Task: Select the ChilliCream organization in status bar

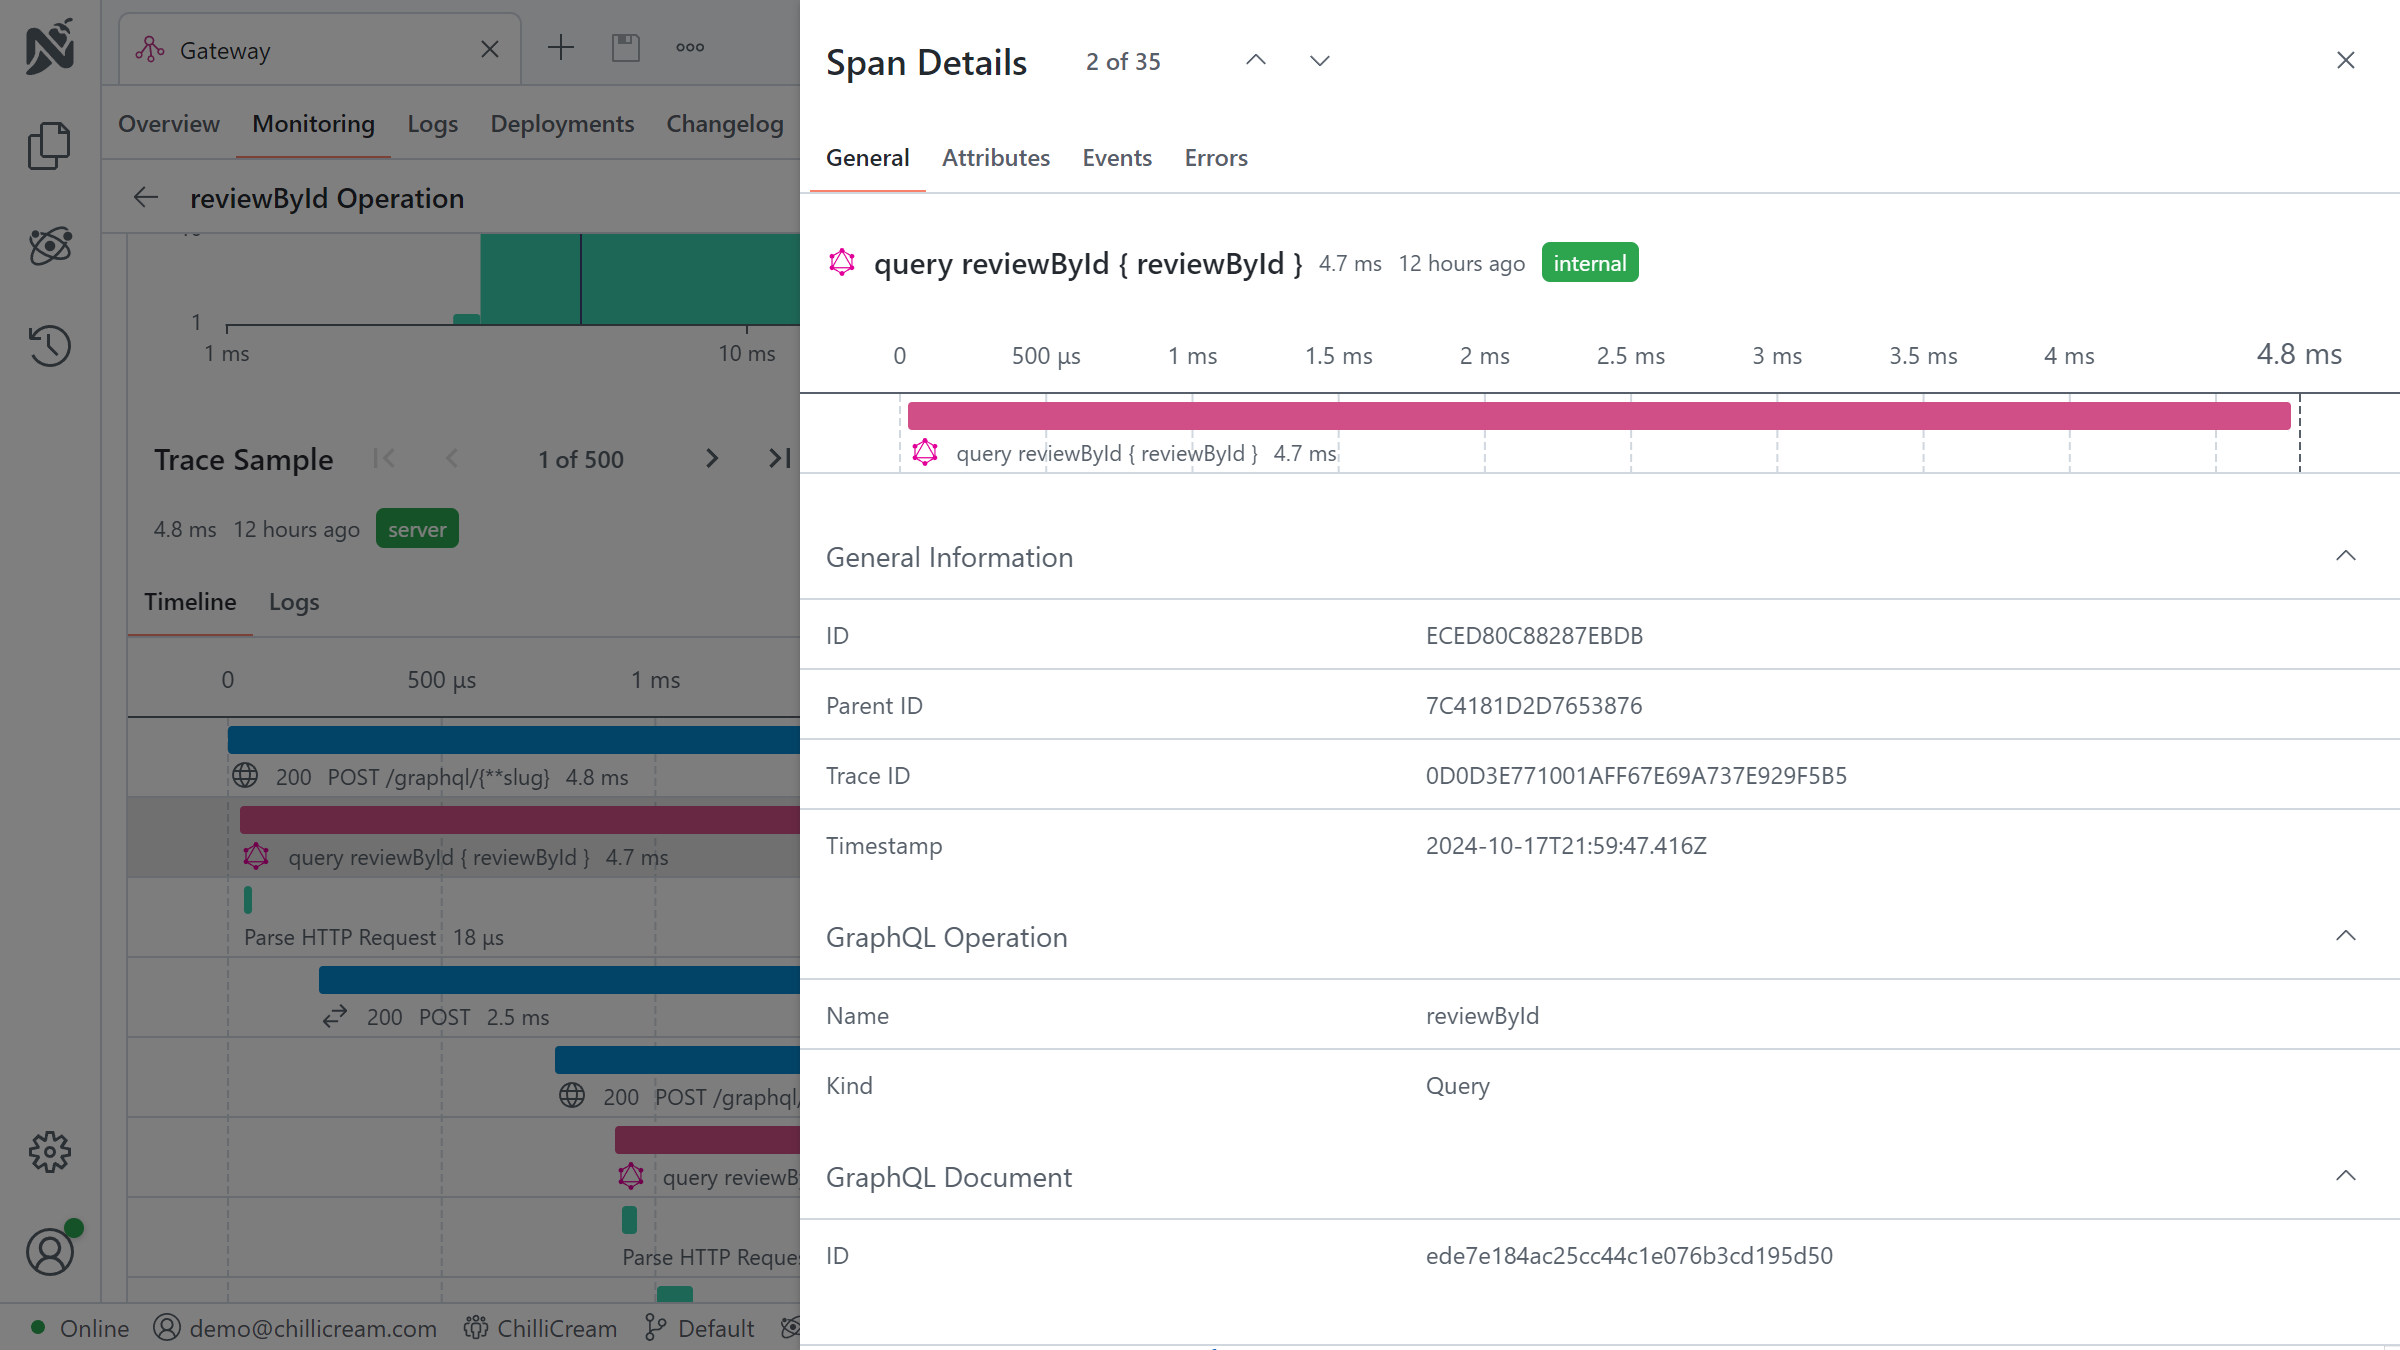Action: pos(541,1328)
